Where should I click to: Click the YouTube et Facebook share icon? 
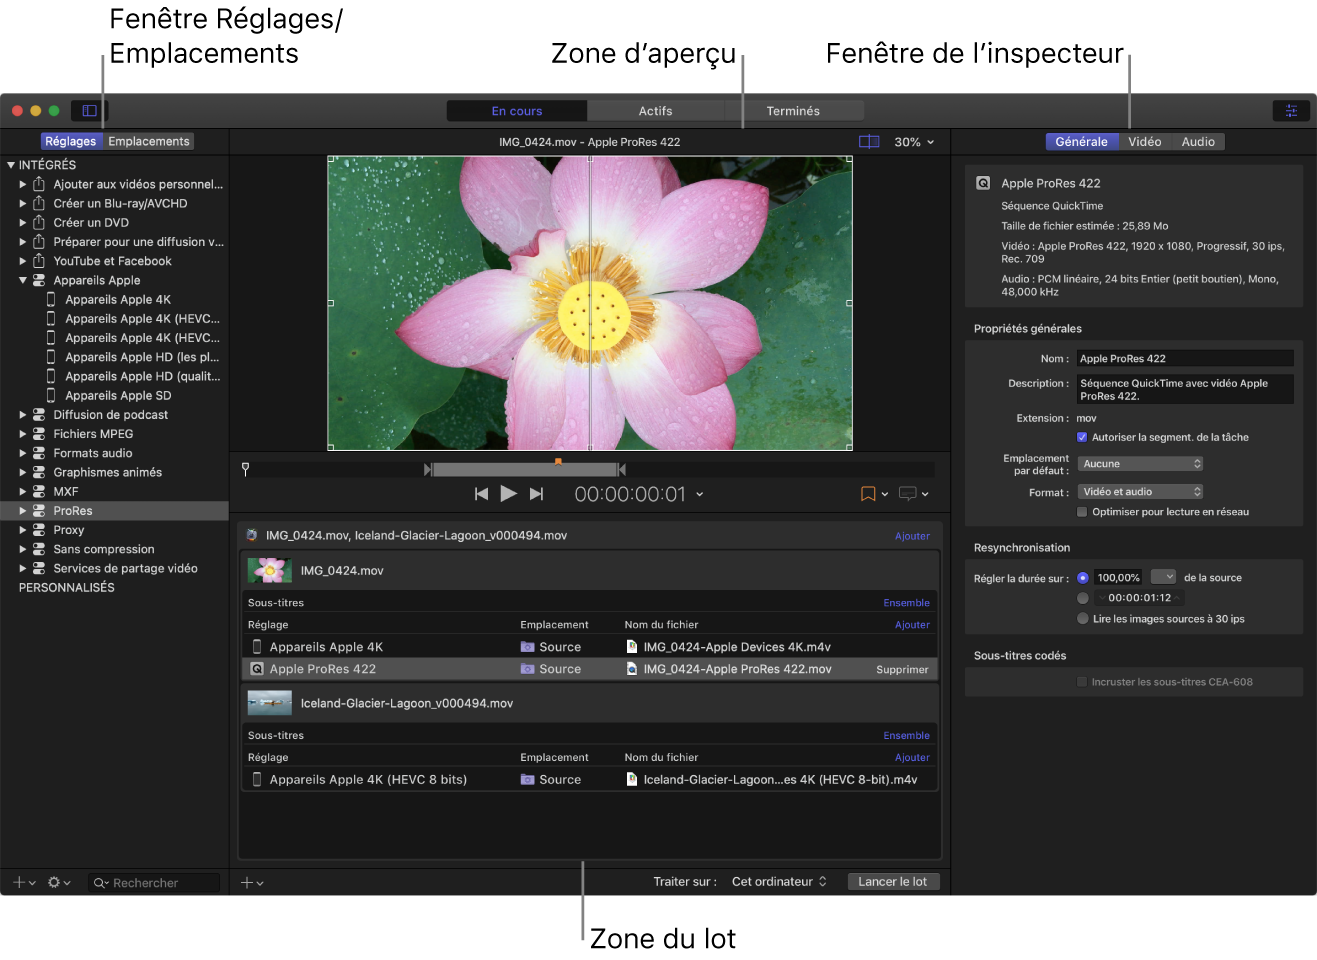[x=39, y=261]
